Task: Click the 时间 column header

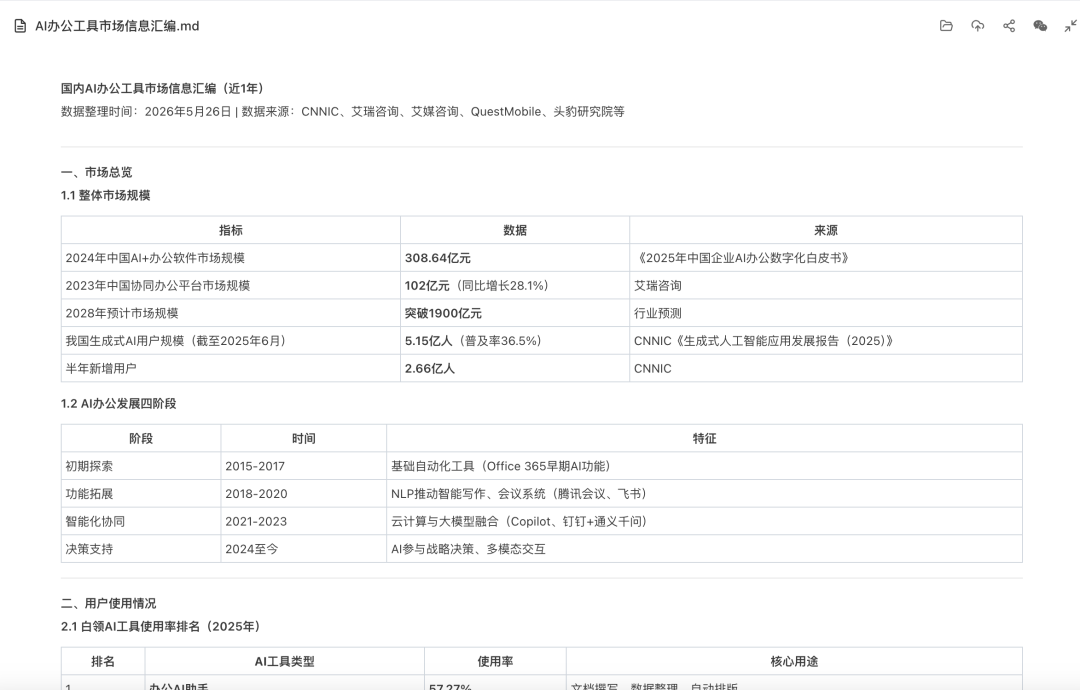Action: (304, 439)
